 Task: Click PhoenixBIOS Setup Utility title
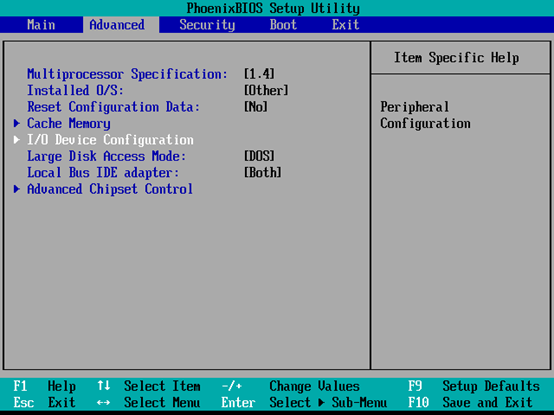(273, 8)
